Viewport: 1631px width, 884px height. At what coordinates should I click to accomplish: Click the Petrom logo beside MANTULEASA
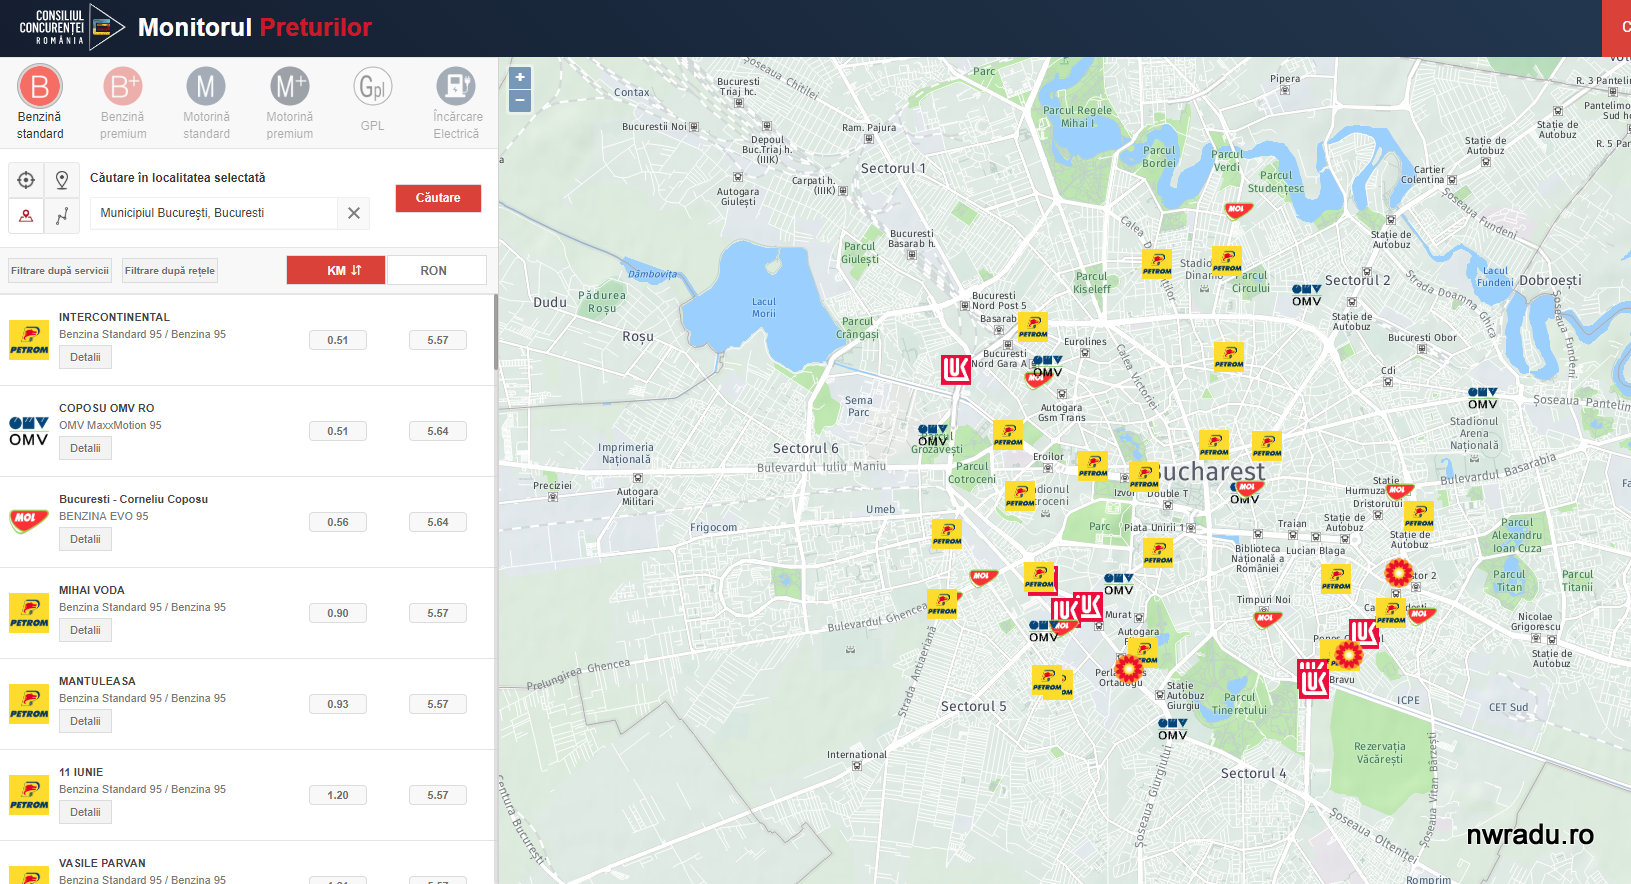(x=29, y=704)
